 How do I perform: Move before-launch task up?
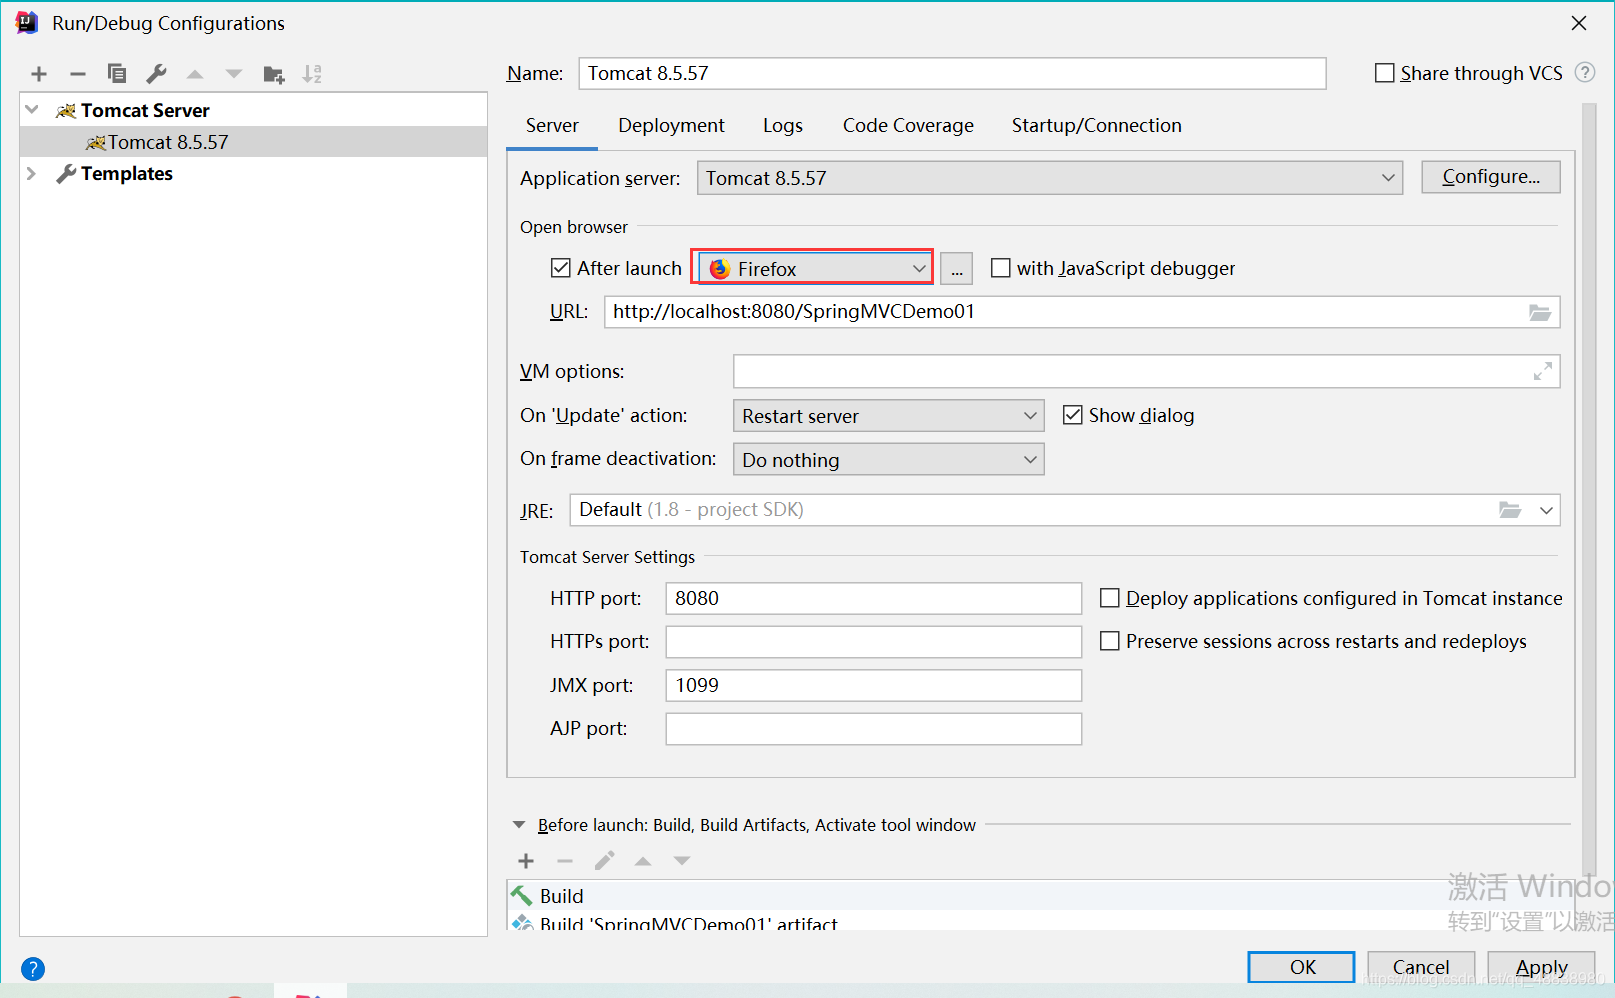click(x=643, y=861)
